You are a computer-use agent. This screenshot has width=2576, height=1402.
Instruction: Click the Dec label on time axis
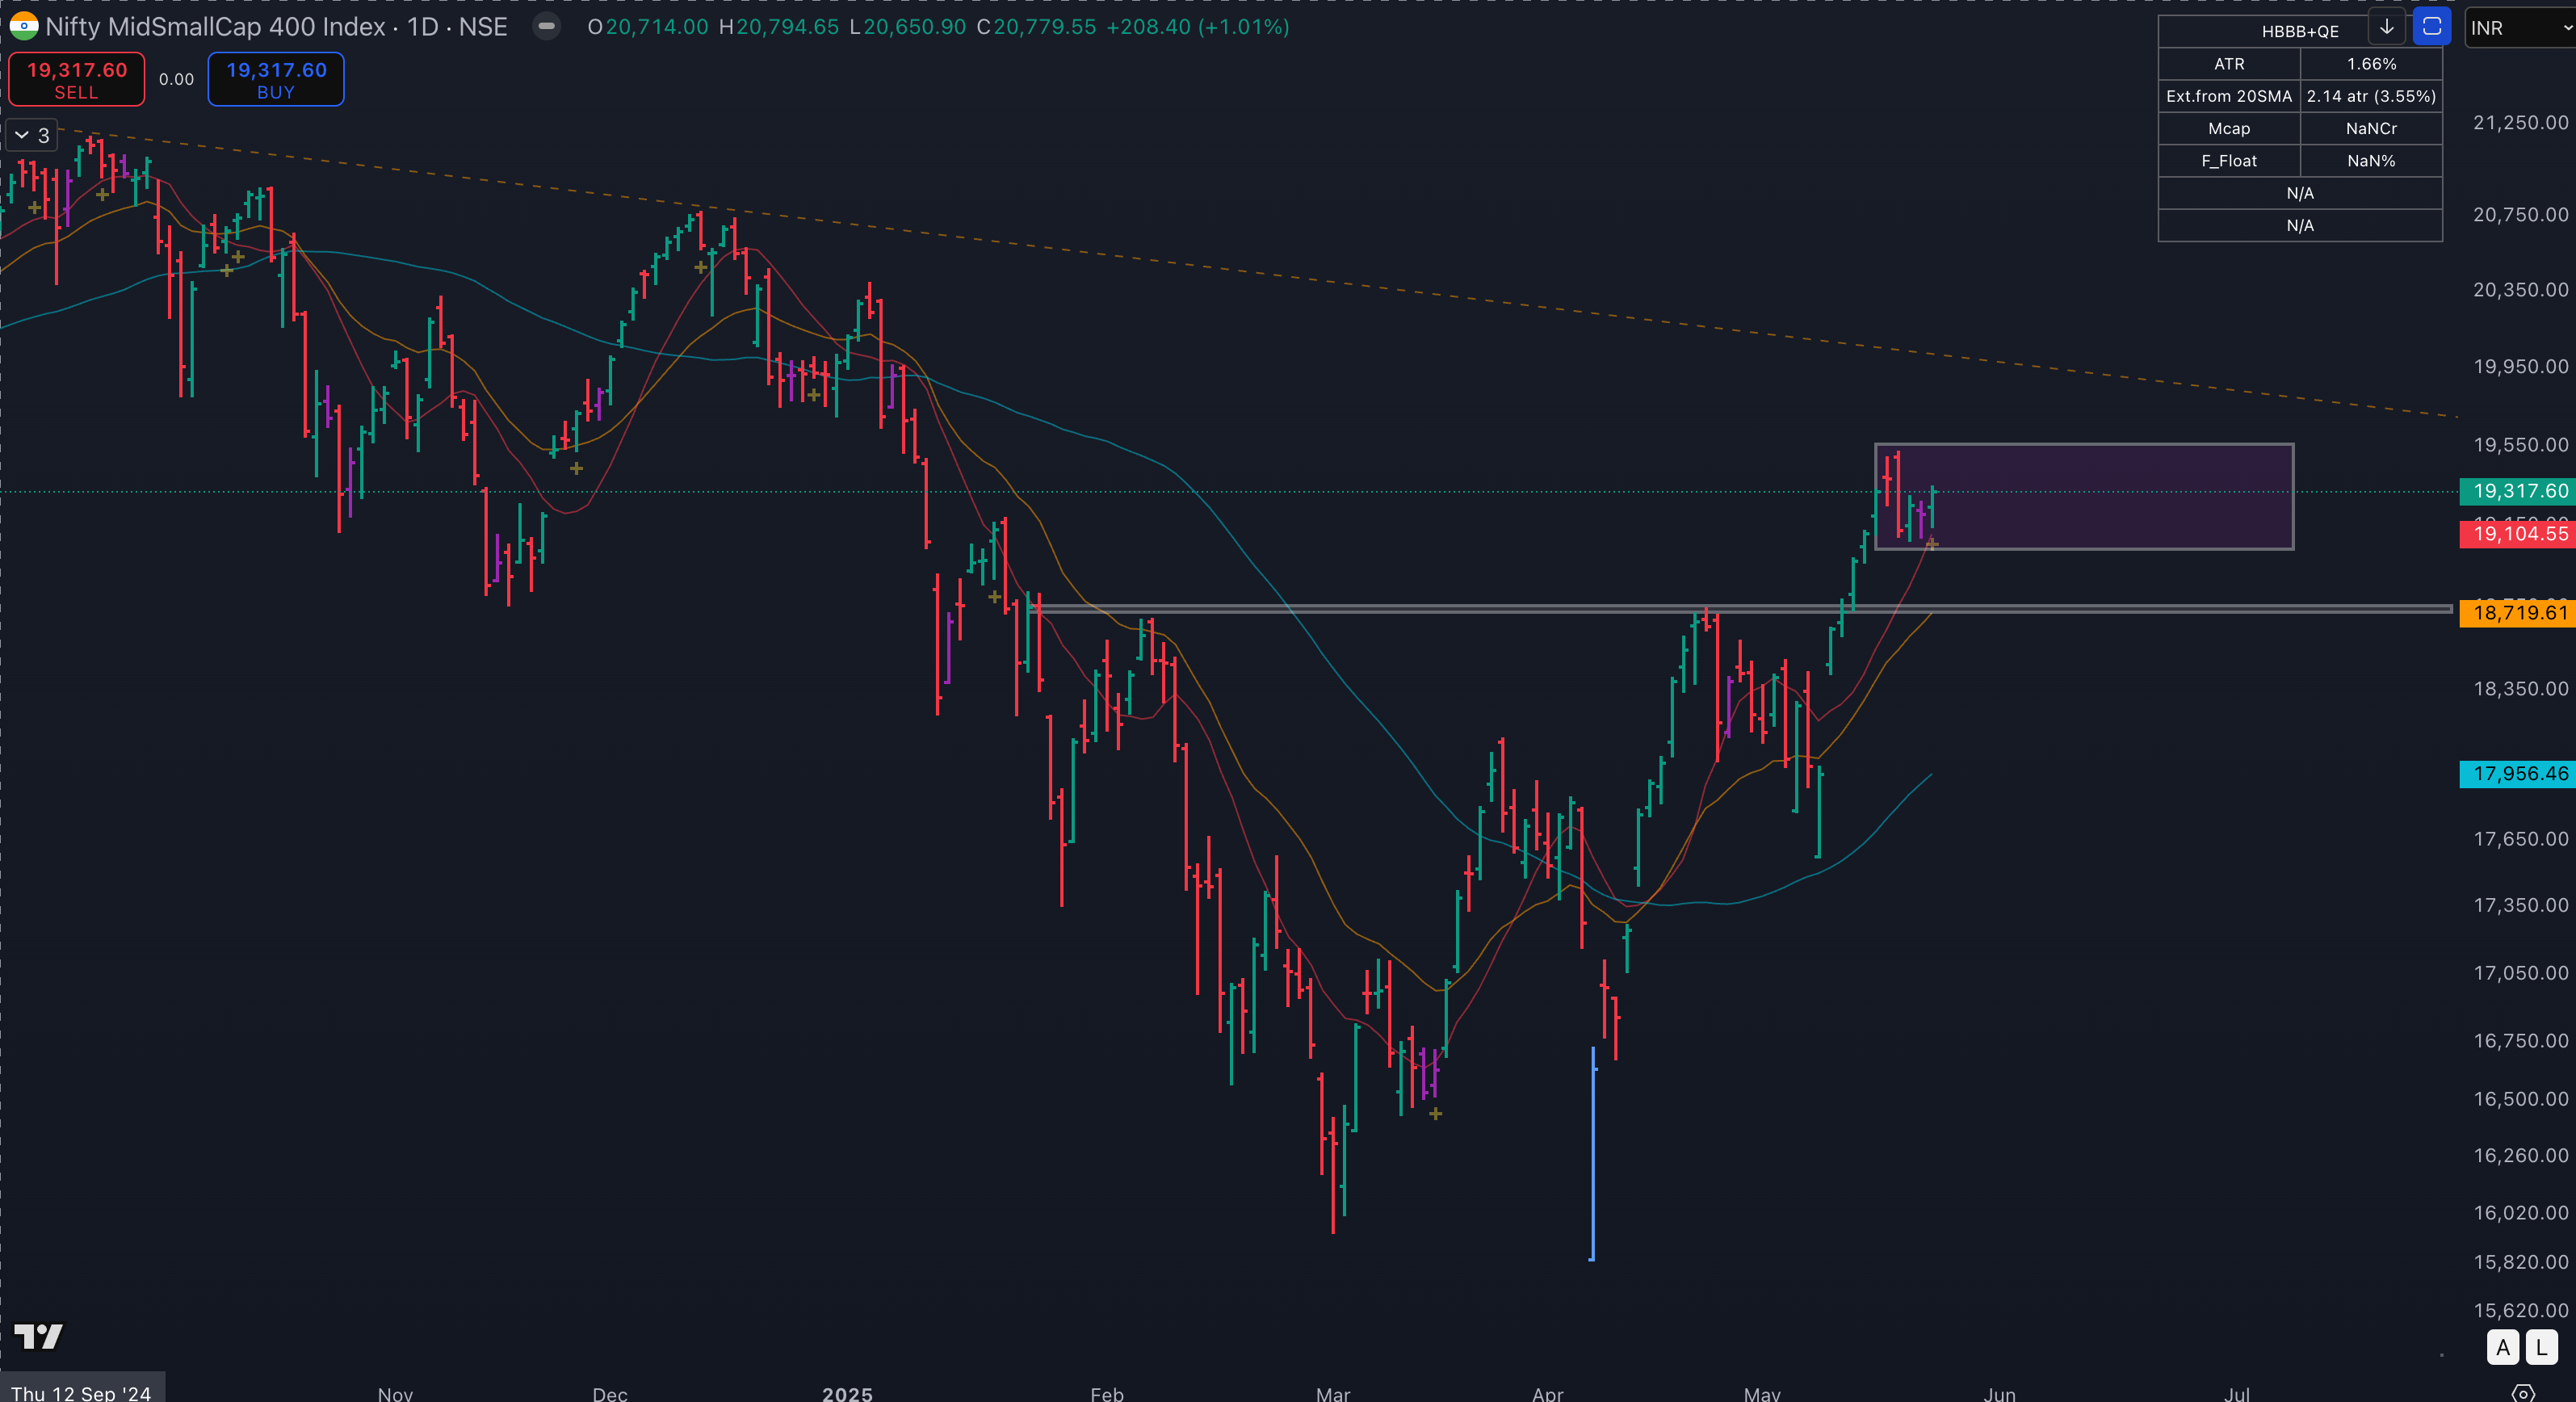(610, 1393)
